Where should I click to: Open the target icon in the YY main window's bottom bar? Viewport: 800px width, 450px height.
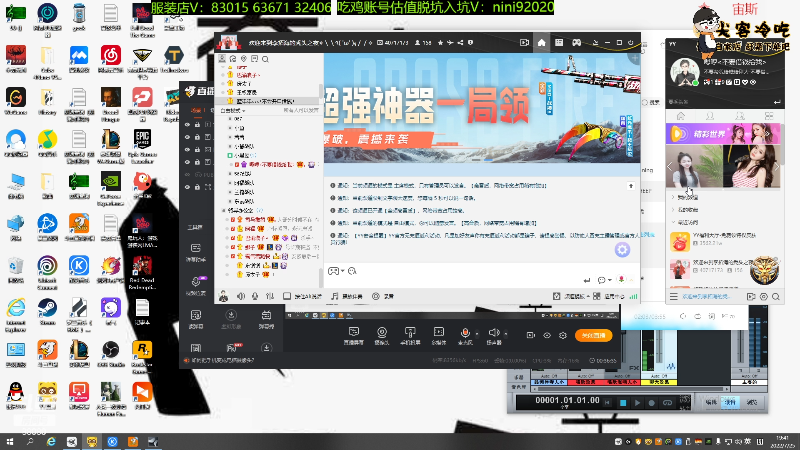point(764,296)
